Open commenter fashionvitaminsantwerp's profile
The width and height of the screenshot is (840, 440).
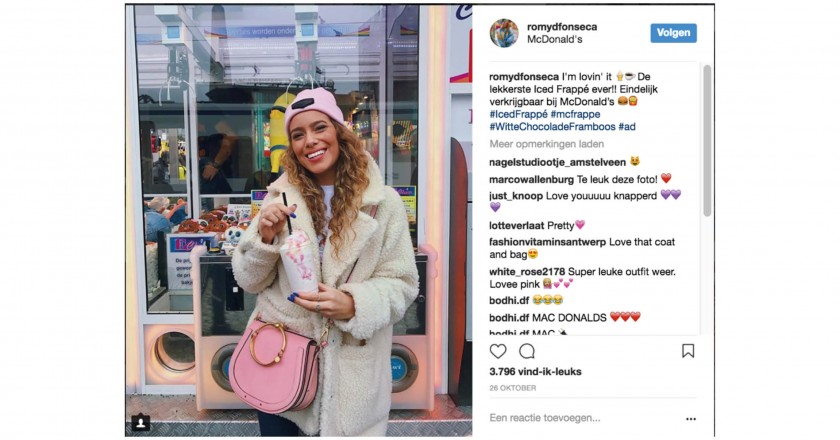[548, 242]
